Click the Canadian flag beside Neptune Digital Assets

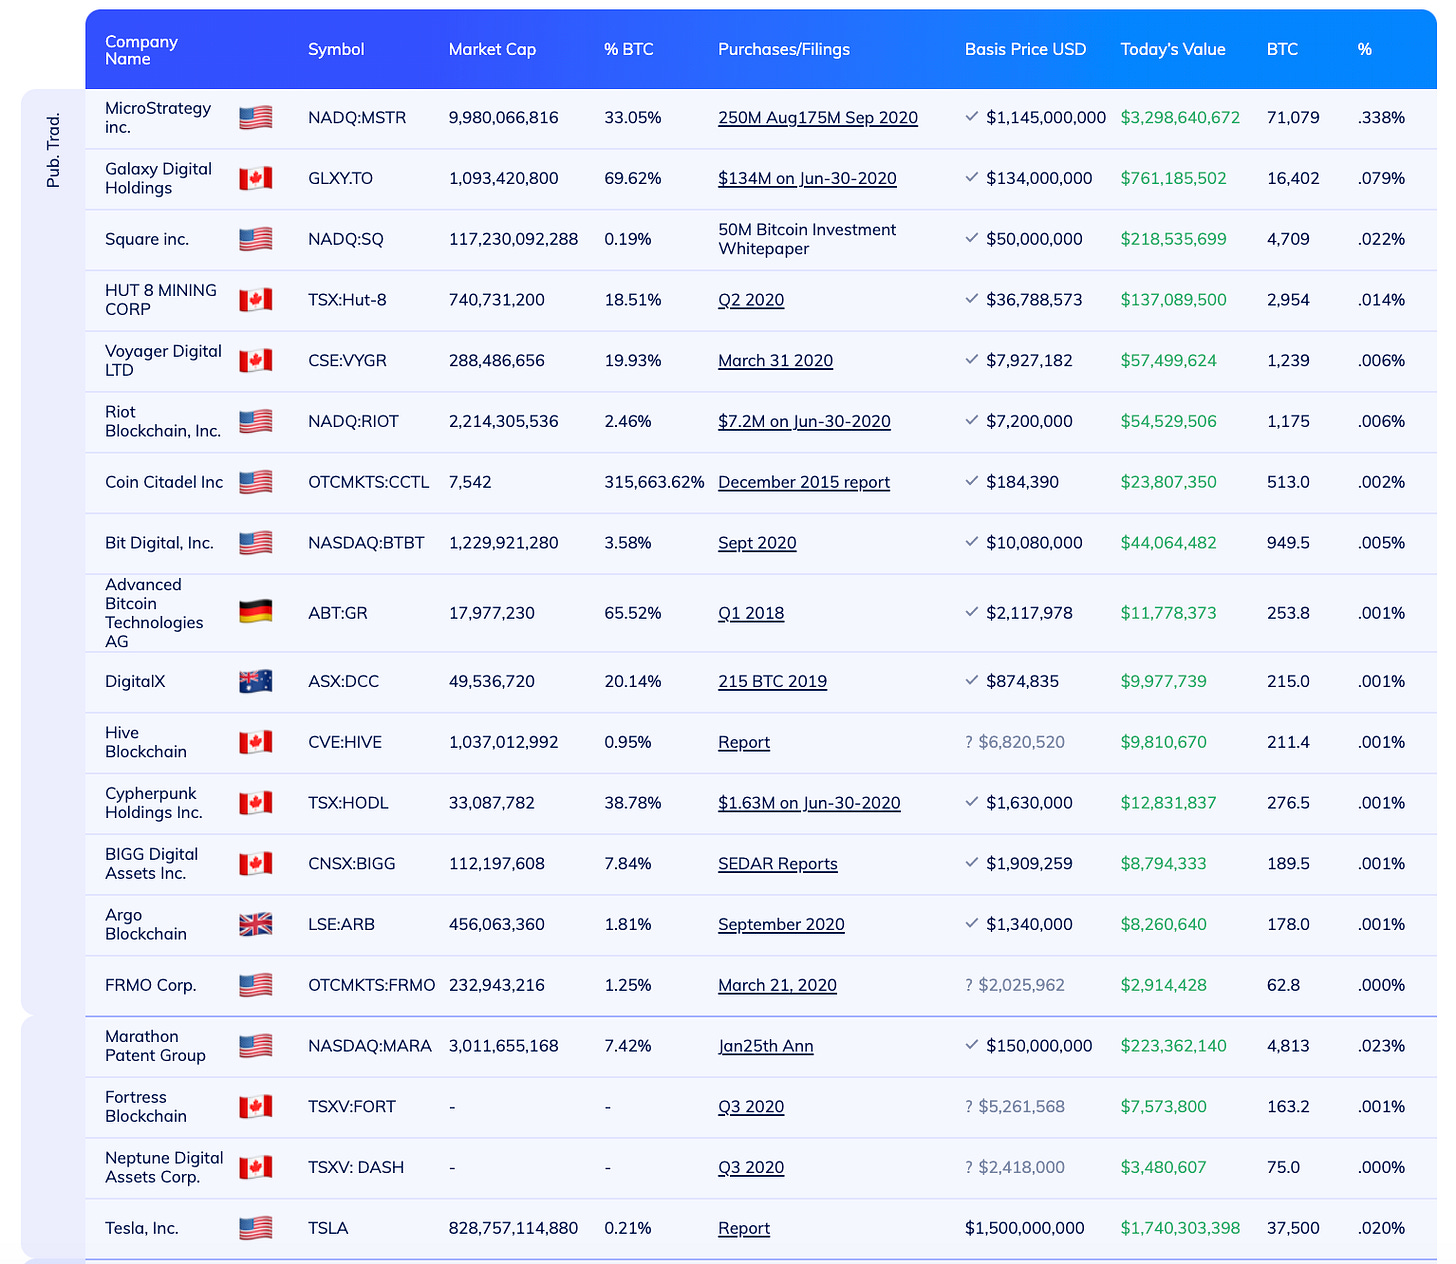(x=255, y=1168)
